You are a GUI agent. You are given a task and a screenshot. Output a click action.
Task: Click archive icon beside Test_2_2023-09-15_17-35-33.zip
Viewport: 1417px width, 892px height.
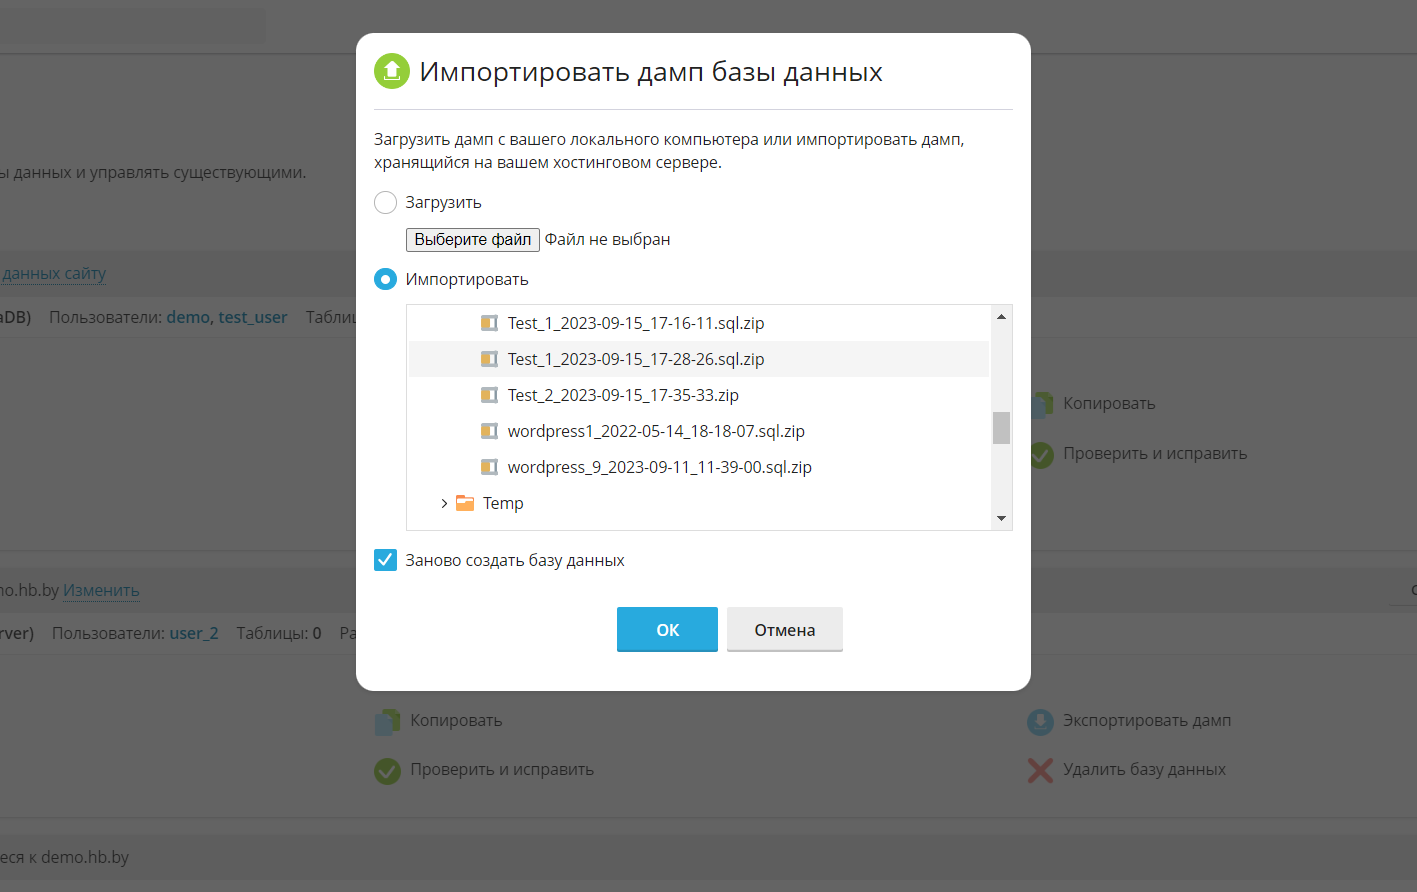coord(489,395)
